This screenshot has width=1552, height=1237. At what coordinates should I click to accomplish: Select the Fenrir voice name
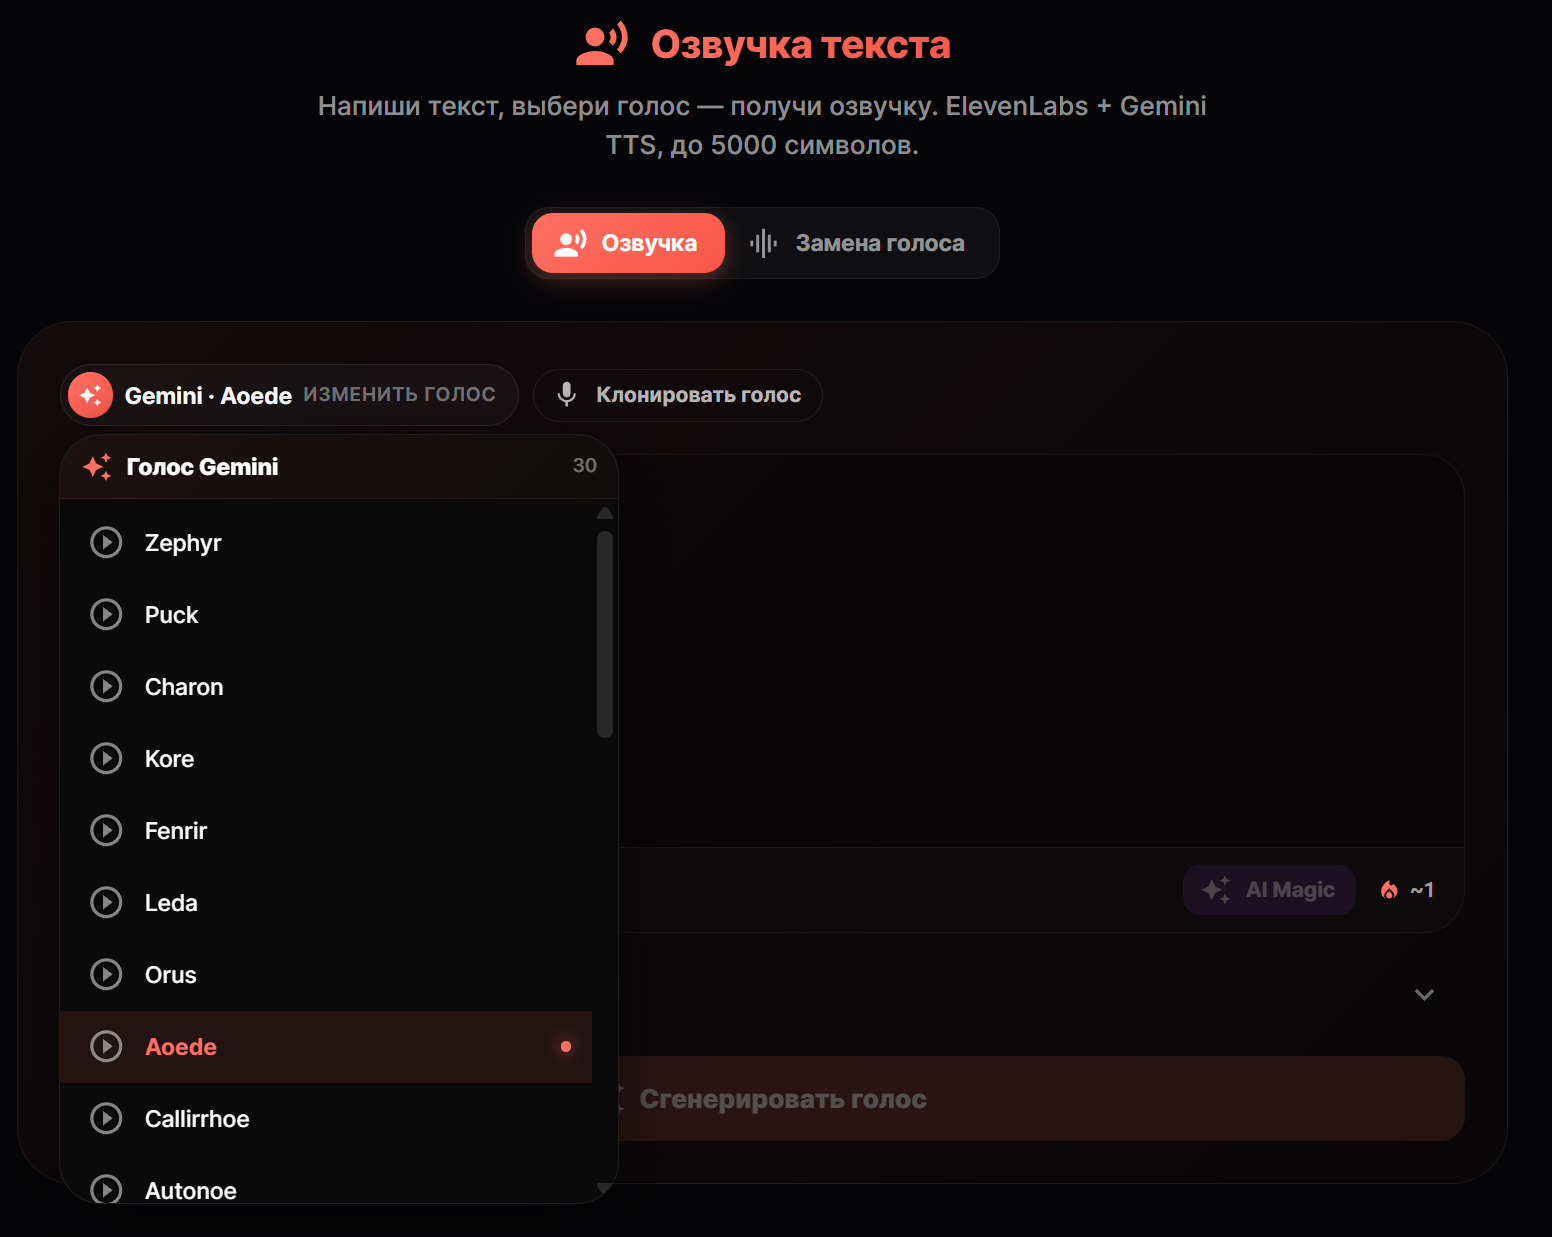176,831
